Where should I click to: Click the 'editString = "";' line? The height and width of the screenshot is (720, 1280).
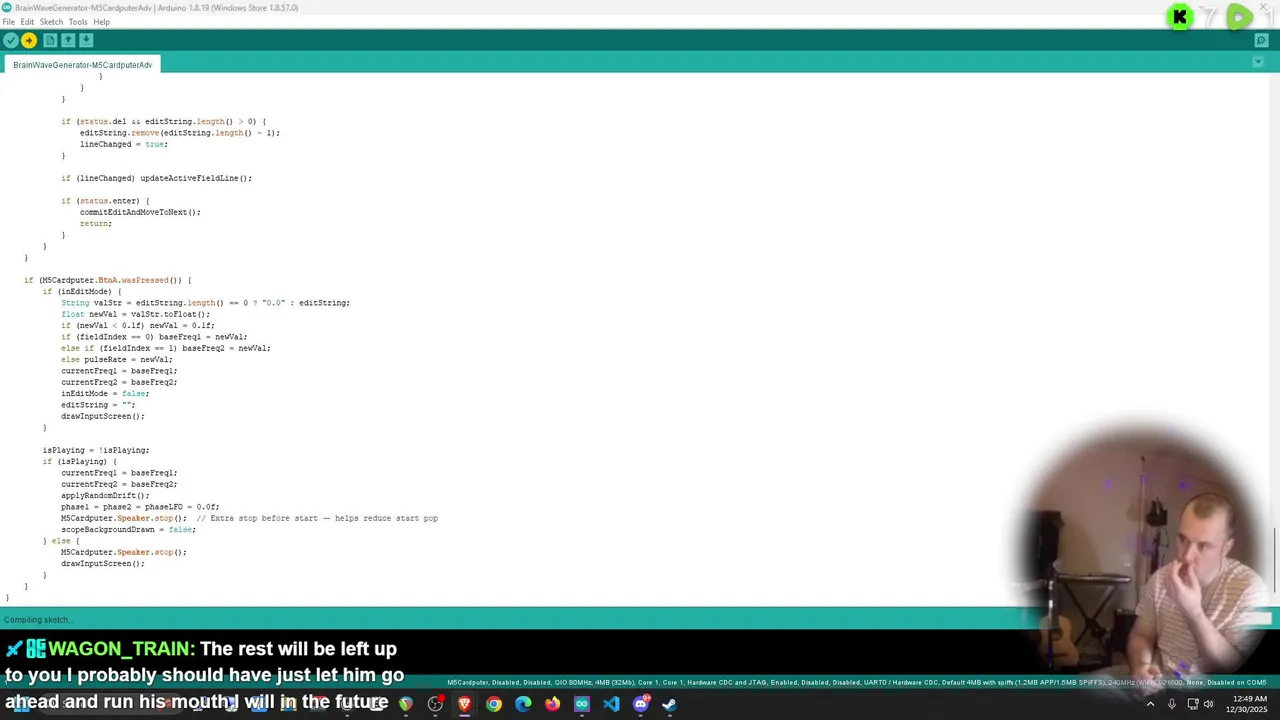click(98, 405)
